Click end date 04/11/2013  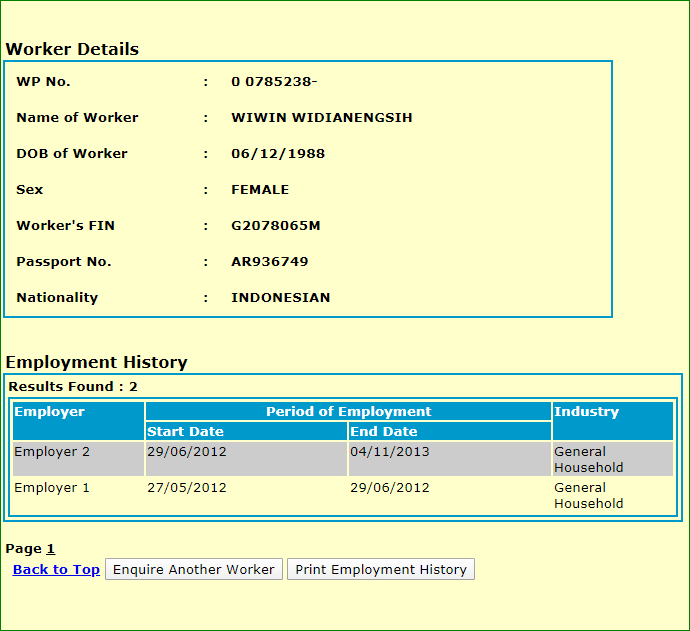(389, 452)
